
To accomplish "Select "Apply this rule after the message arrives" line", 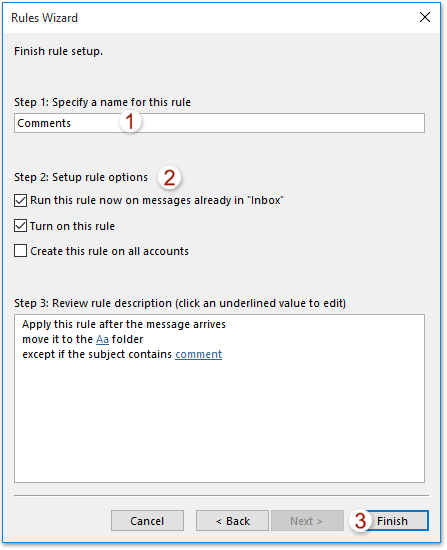I will point(124,324).
